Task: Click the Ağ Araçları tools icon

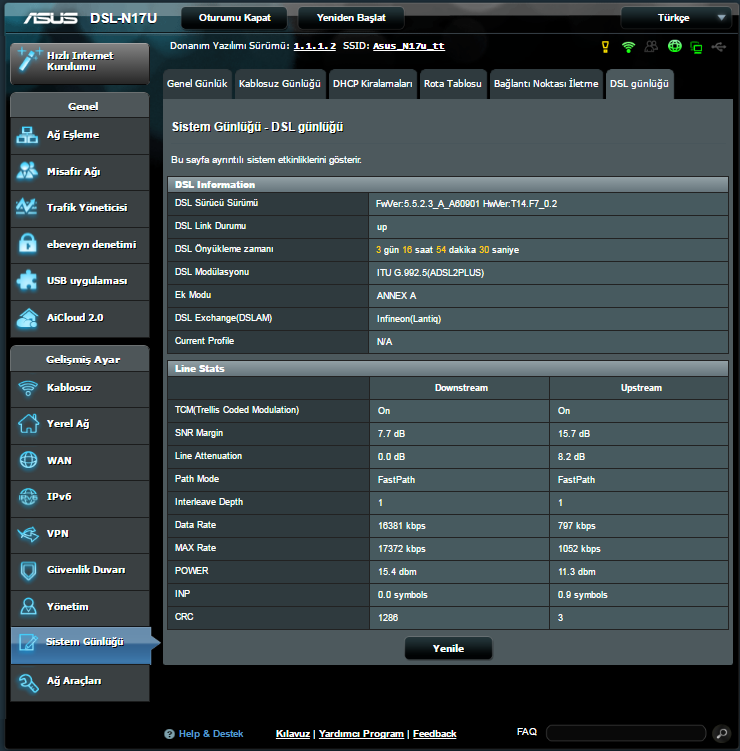Action: click(28, 682)
